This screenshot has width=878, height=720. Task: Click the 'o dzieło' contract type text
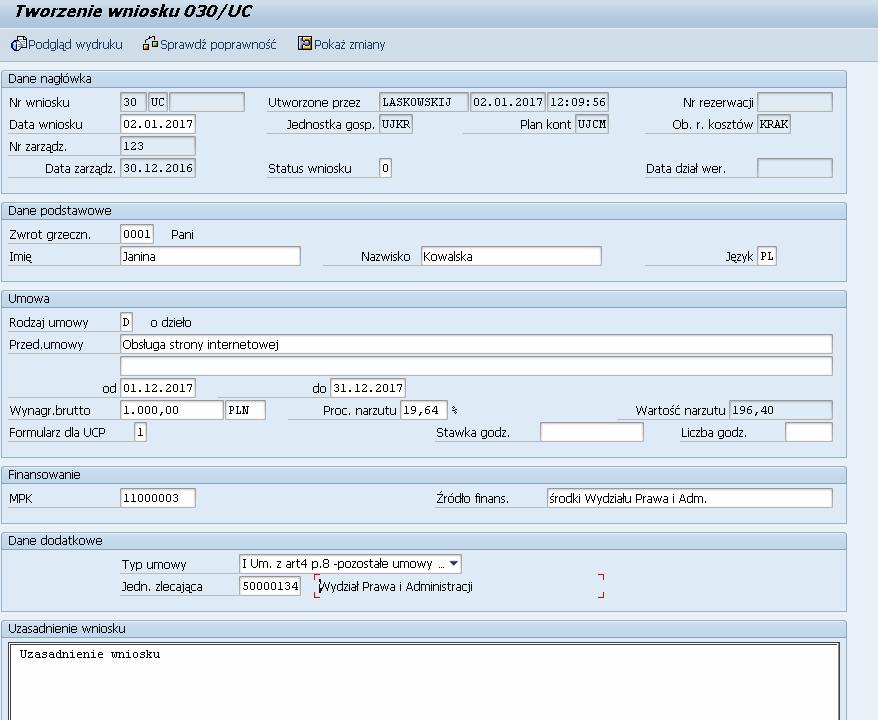tap(171, 322)
